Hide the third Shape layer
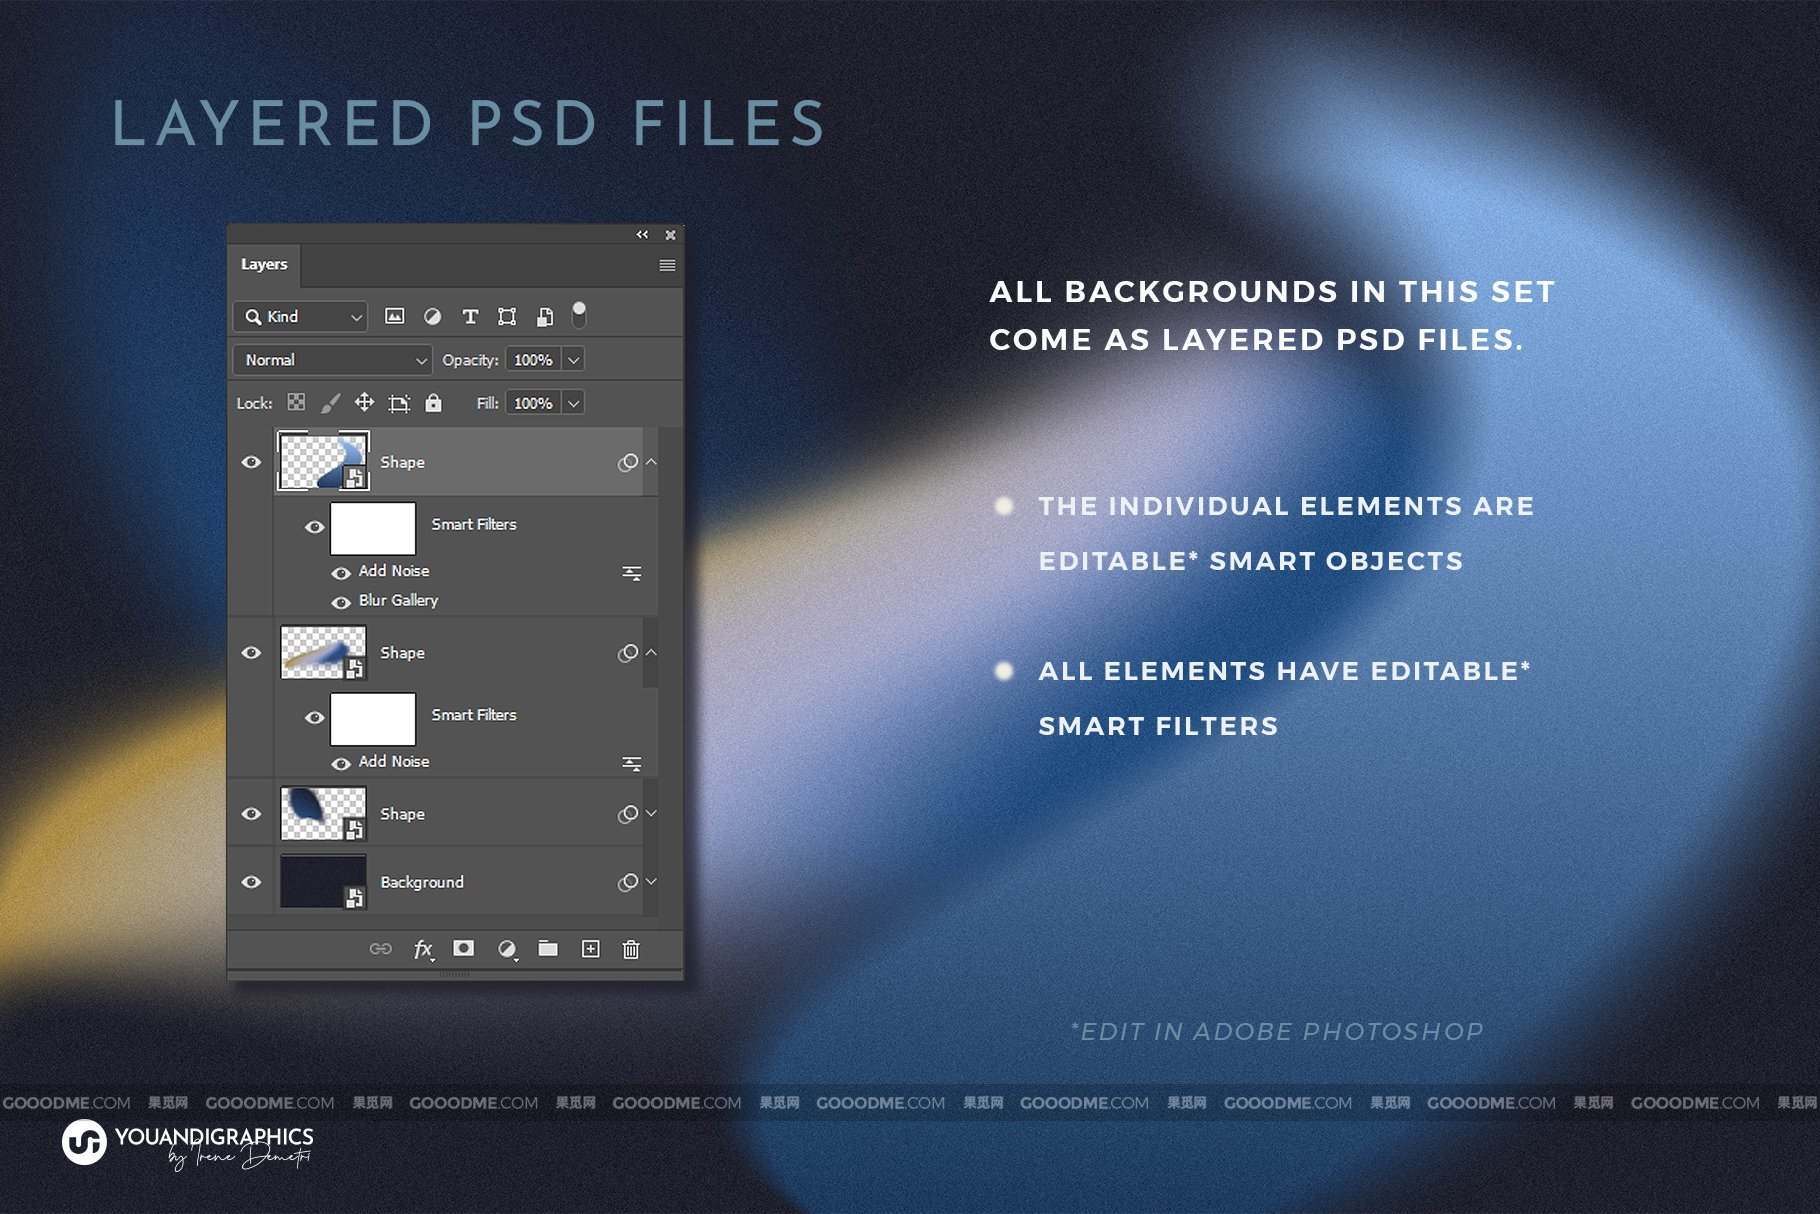This screenshot has width=1820, height=1214. click(251, 814)
